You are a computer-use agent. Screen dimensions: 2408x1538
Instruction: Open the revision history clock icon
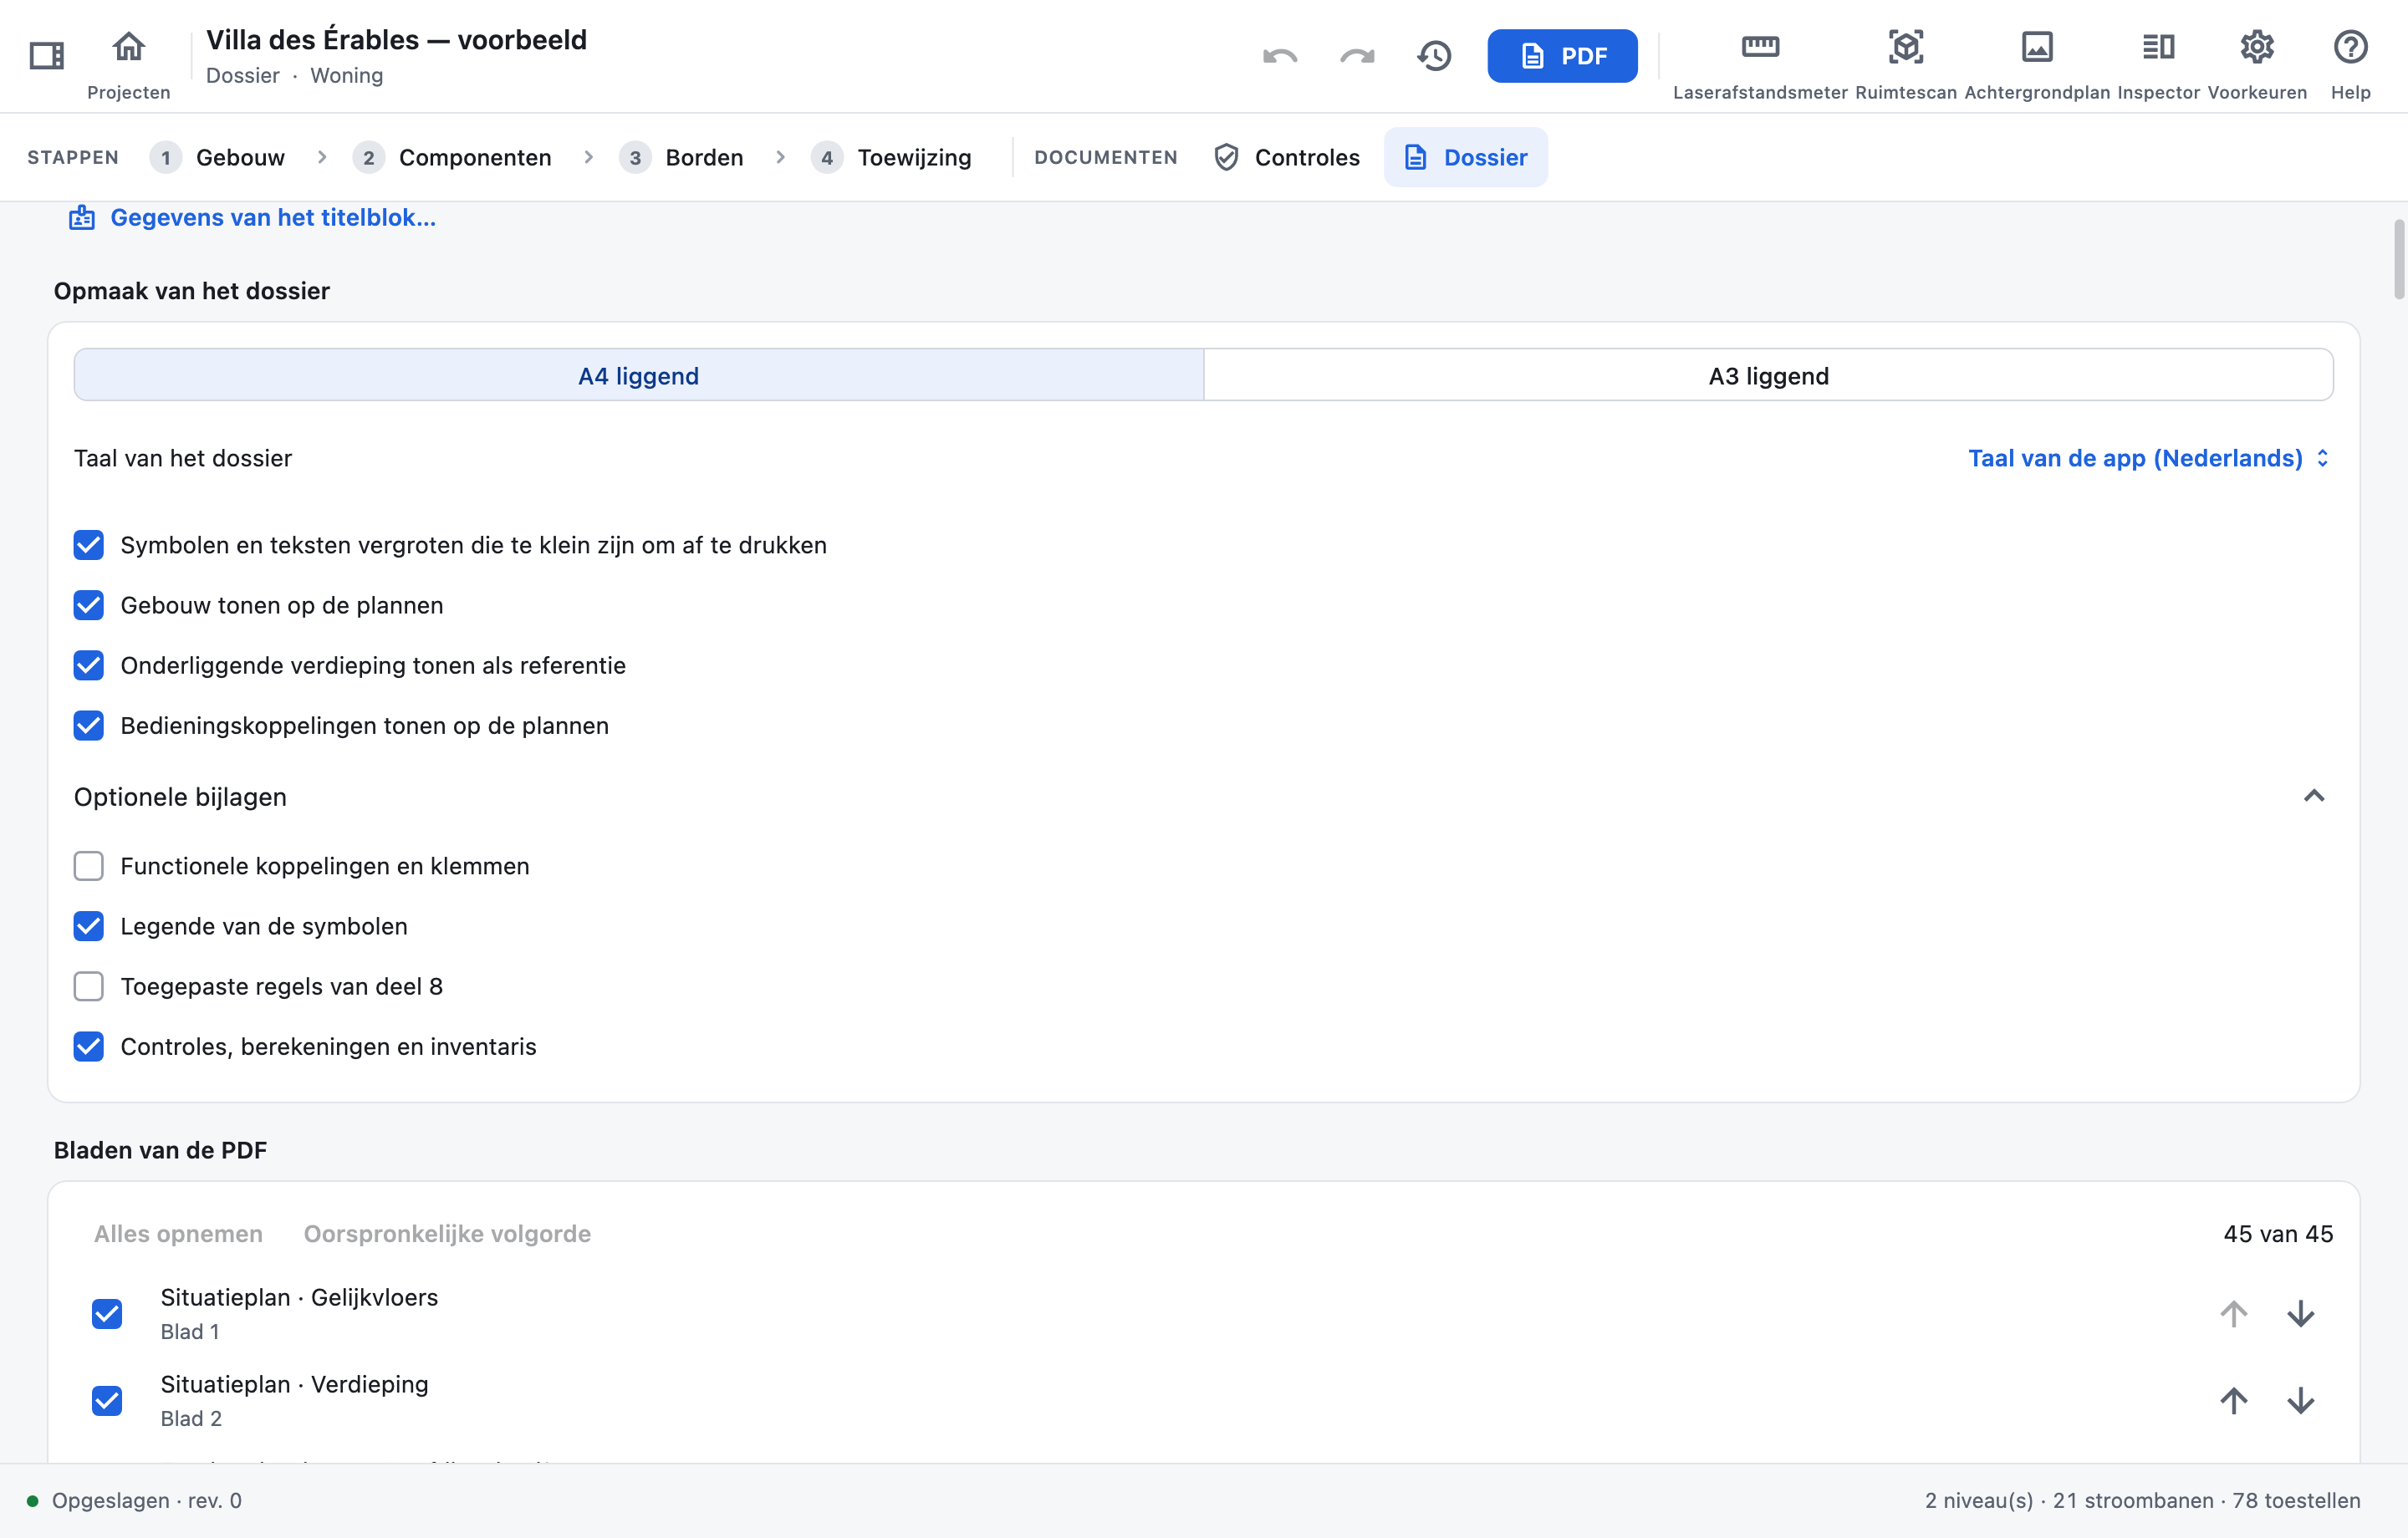1434,56
